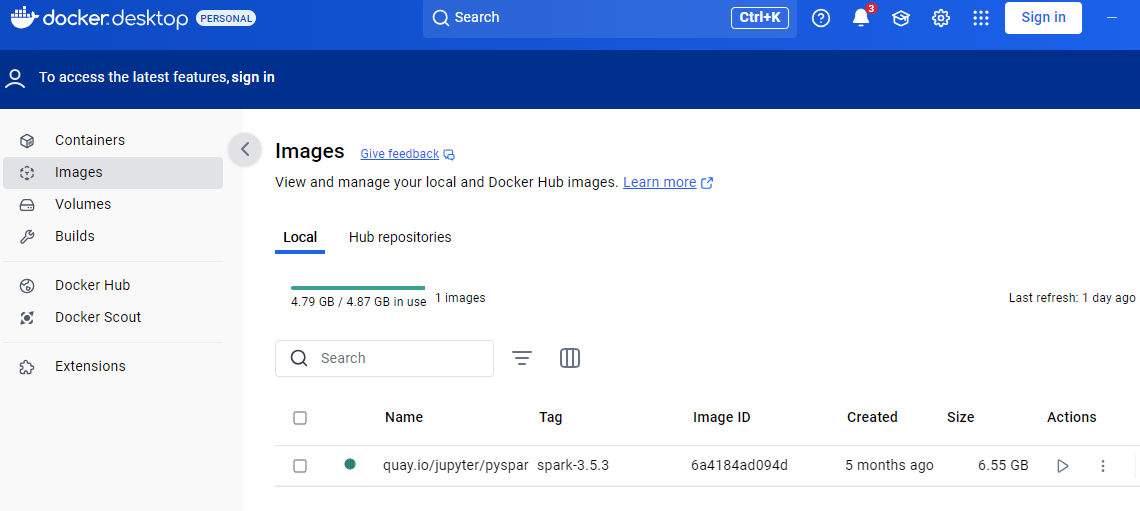Sort by the Created column header
Viewport: 1140px width, 511px height.
coord(872,417)
